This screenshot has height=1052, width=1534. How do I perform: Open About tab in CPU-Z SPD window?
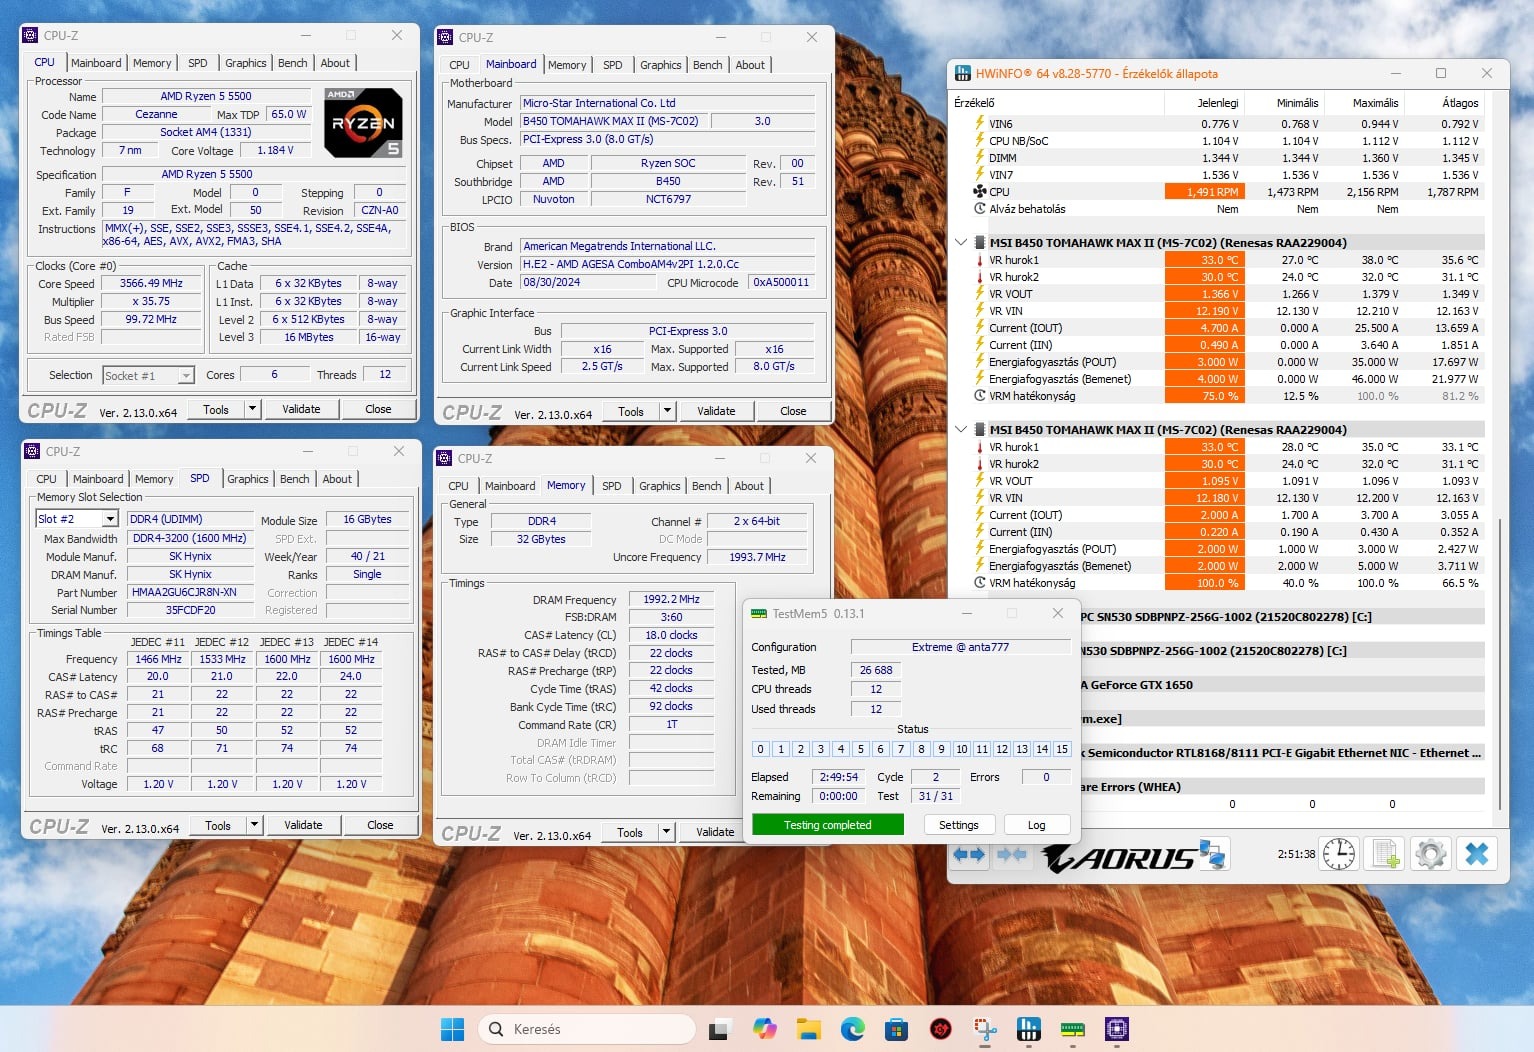pyautogui.click(x=337, y=479)
